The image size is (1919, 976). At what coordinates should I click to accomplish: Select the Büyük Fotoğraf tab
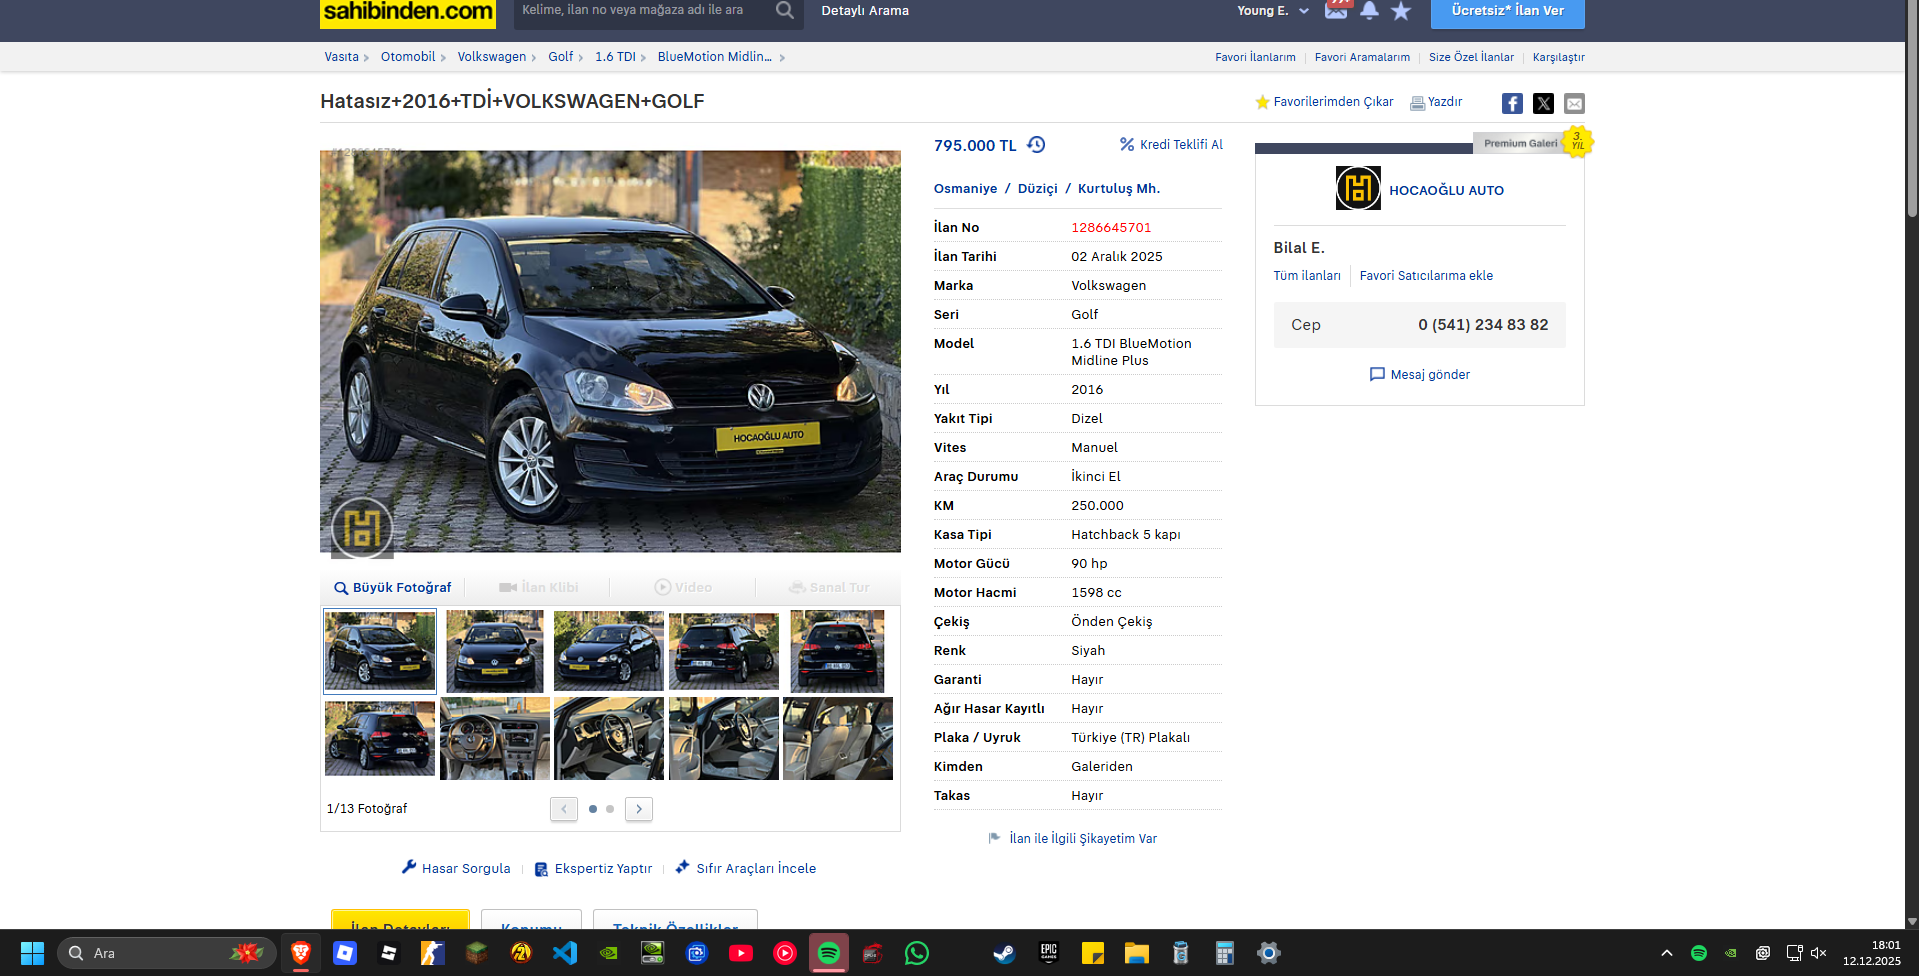coord(393,588)
